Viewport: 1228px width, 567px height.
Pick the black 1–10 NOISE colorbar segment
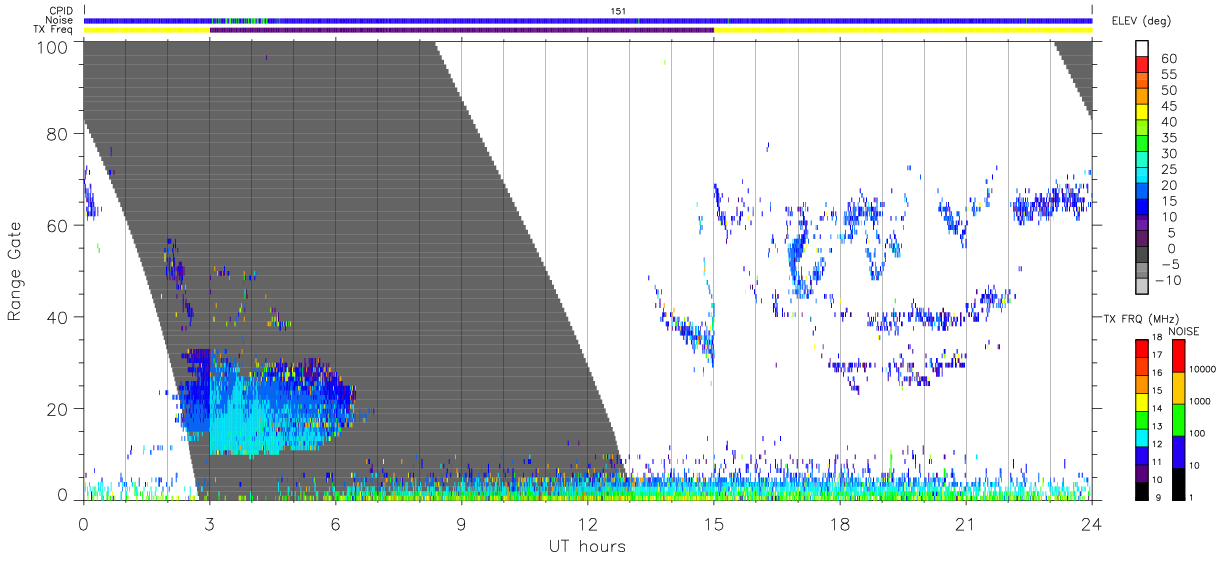coord(1179,483)
